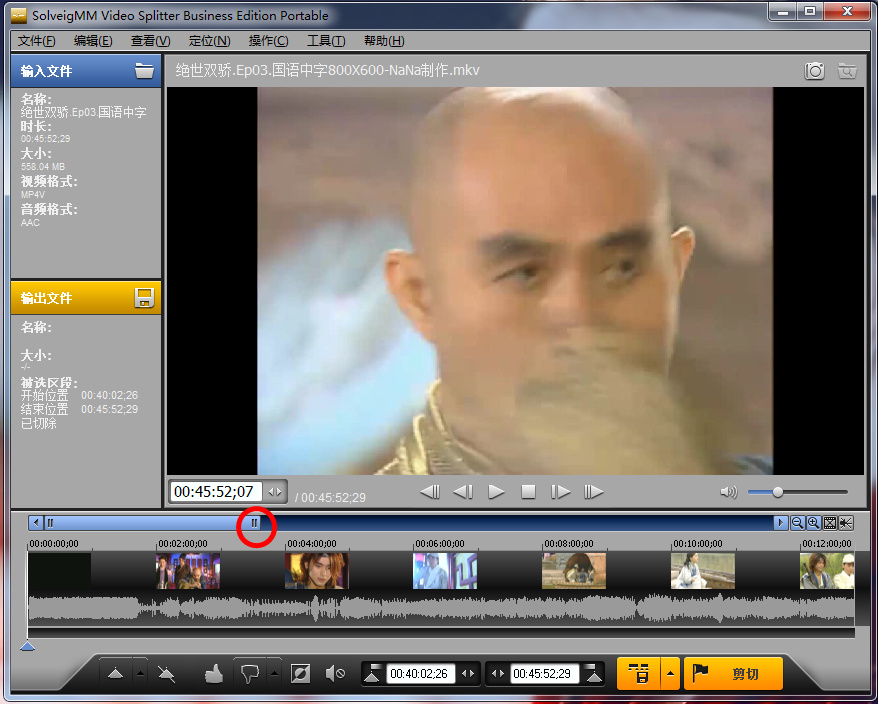Open the 查看(V) menu
Image resolution: width=878 pixels, height=704 pixels.
(x=151, y=41)
